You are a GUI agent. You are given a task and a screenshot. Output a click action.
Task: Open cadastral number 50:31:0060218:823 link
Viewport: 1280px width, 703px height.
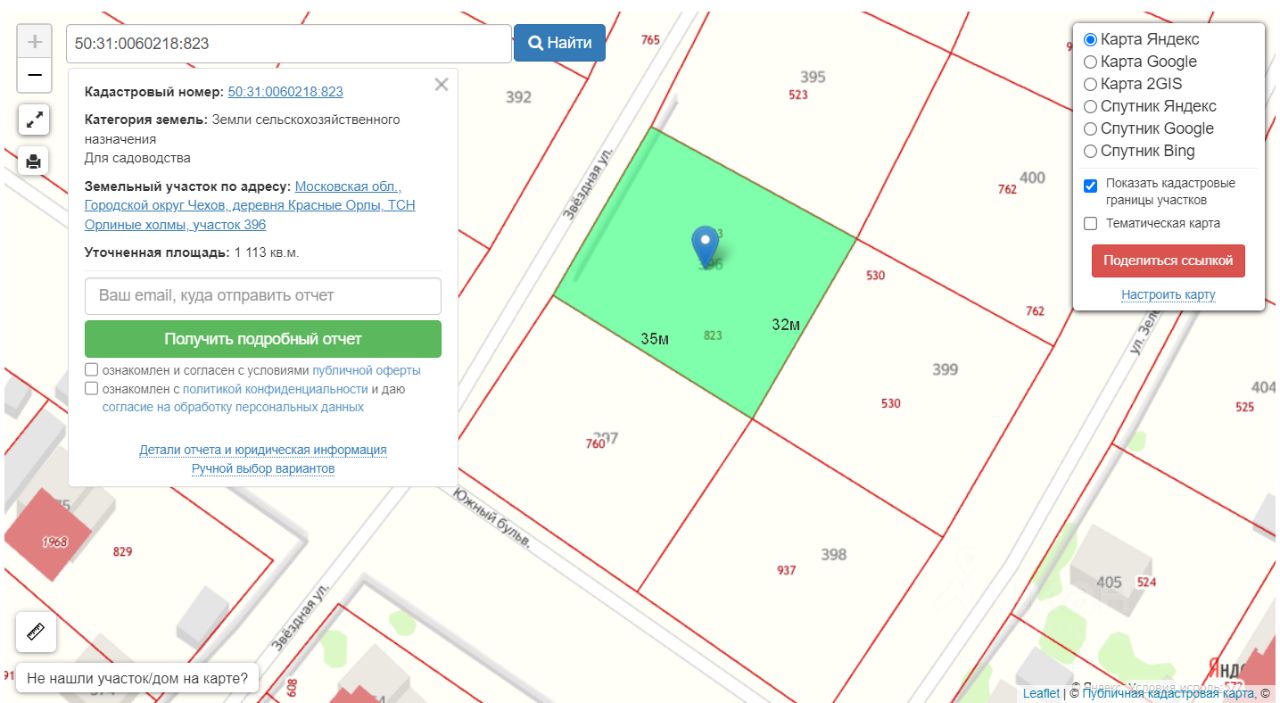[x=285, y=92]
